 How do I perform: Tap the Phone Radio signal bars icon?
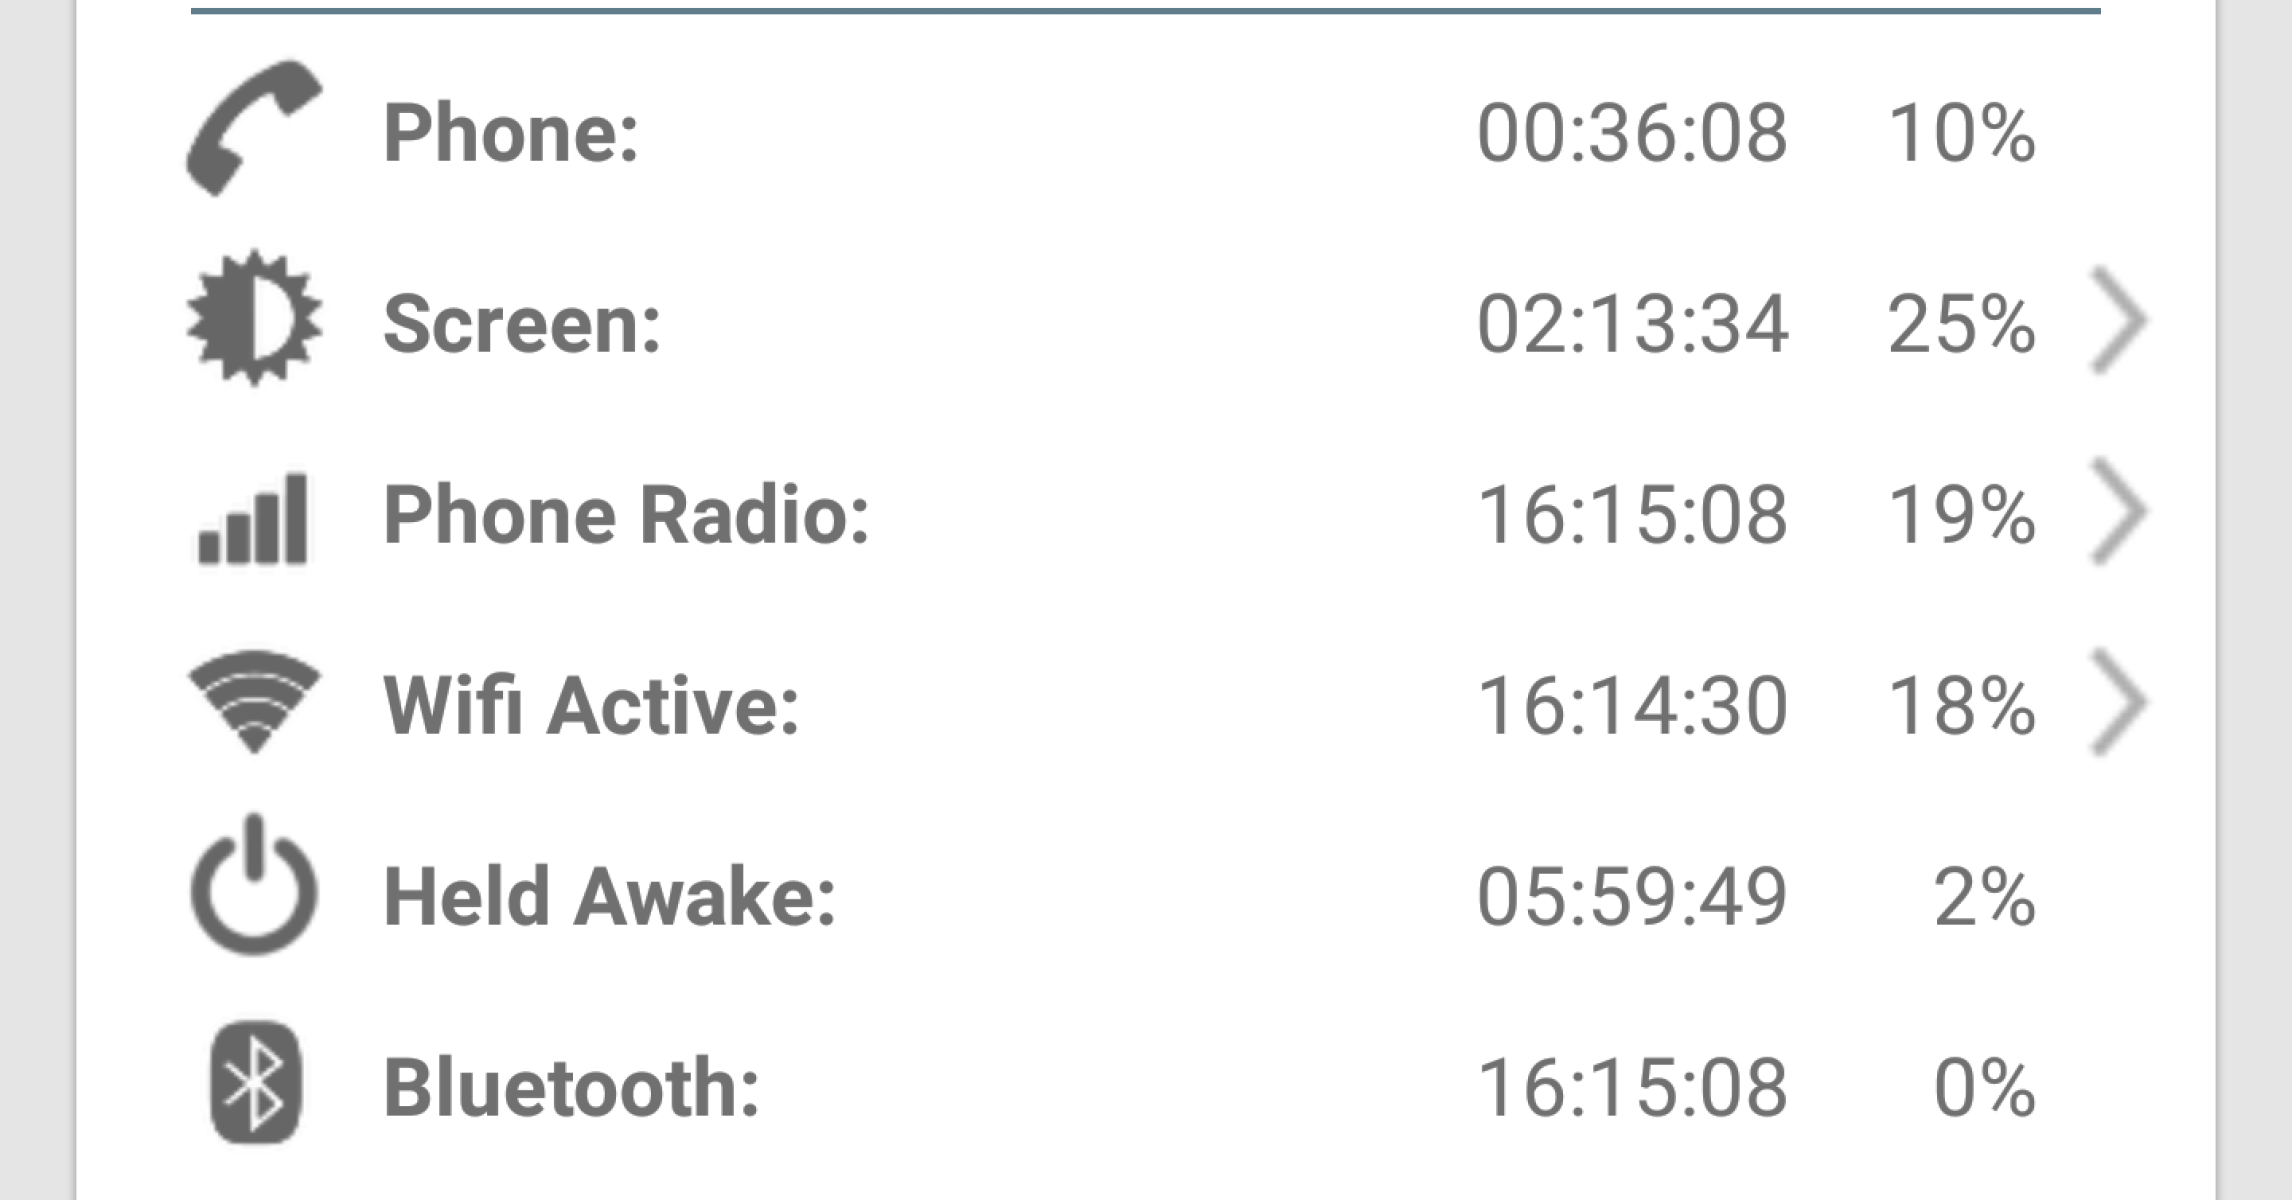click(x=254, y=518)
